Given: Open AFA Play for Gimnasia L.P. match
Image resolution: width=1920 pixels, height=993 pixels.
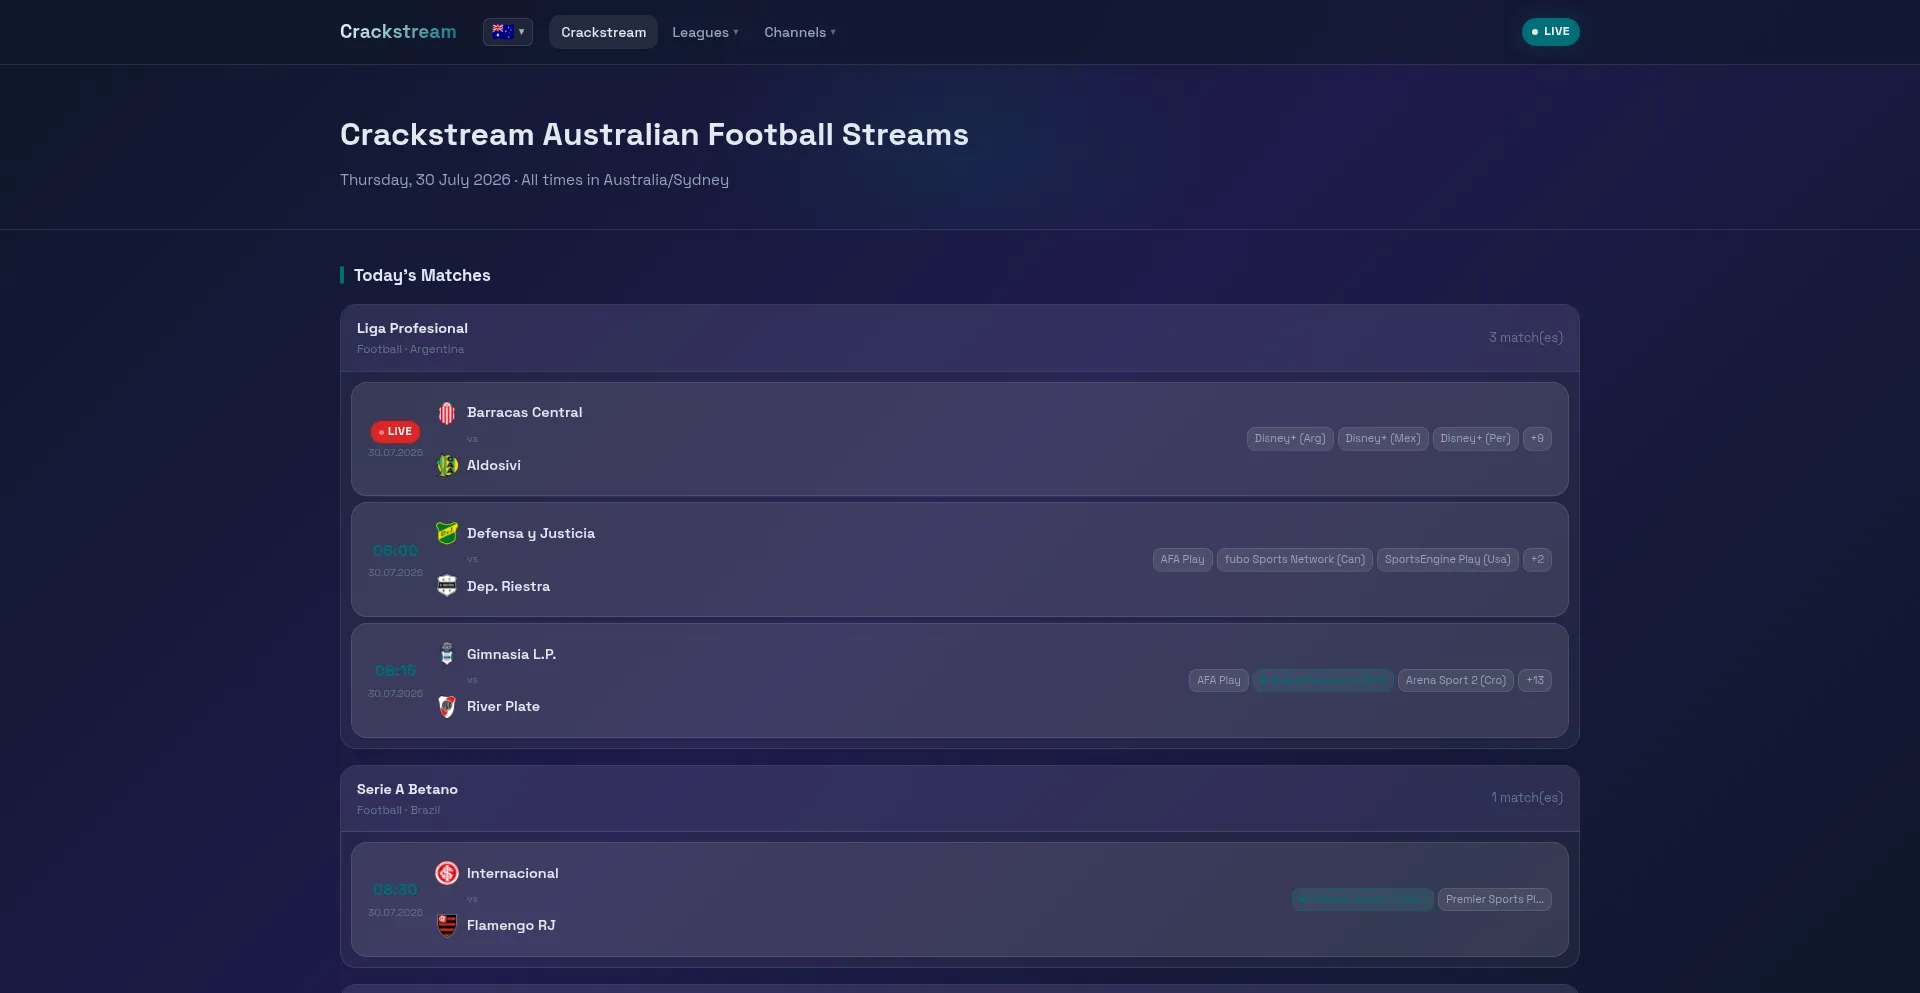Looking at the screenshot, I should (x=1219, y=681).
